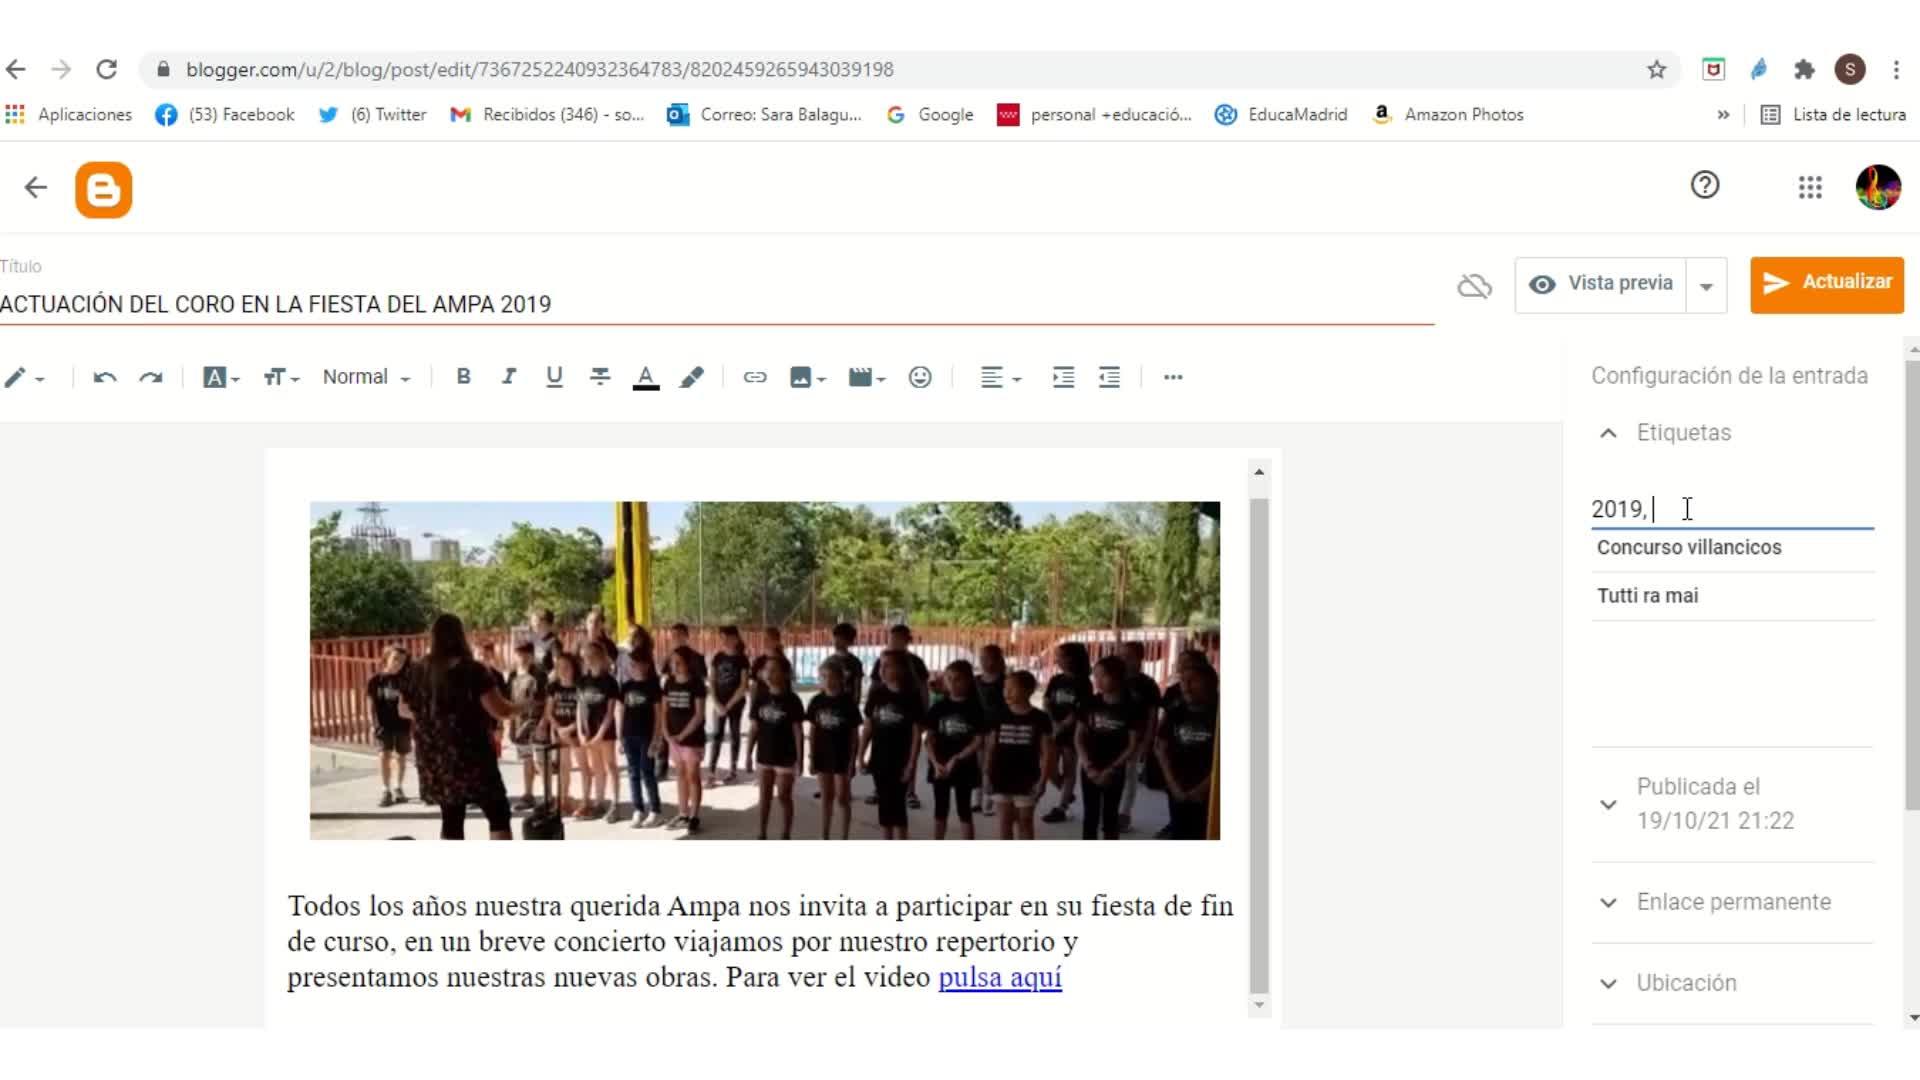Image resolution: width=1920 pixels, height=1080 pixels.
Task: Open the pulsa aquí hyperlink
Action: (x=999, y=977)
